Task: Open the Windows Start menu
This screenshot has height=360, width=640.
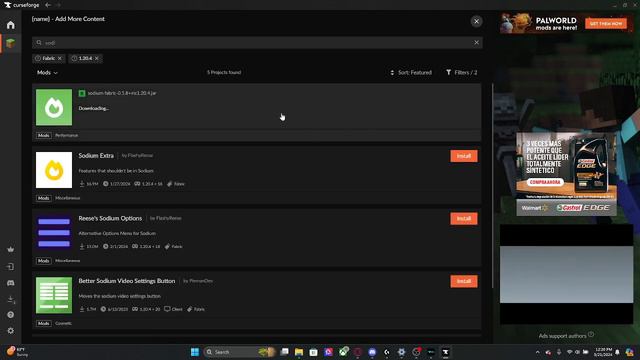Action: (x=195, y=352)
